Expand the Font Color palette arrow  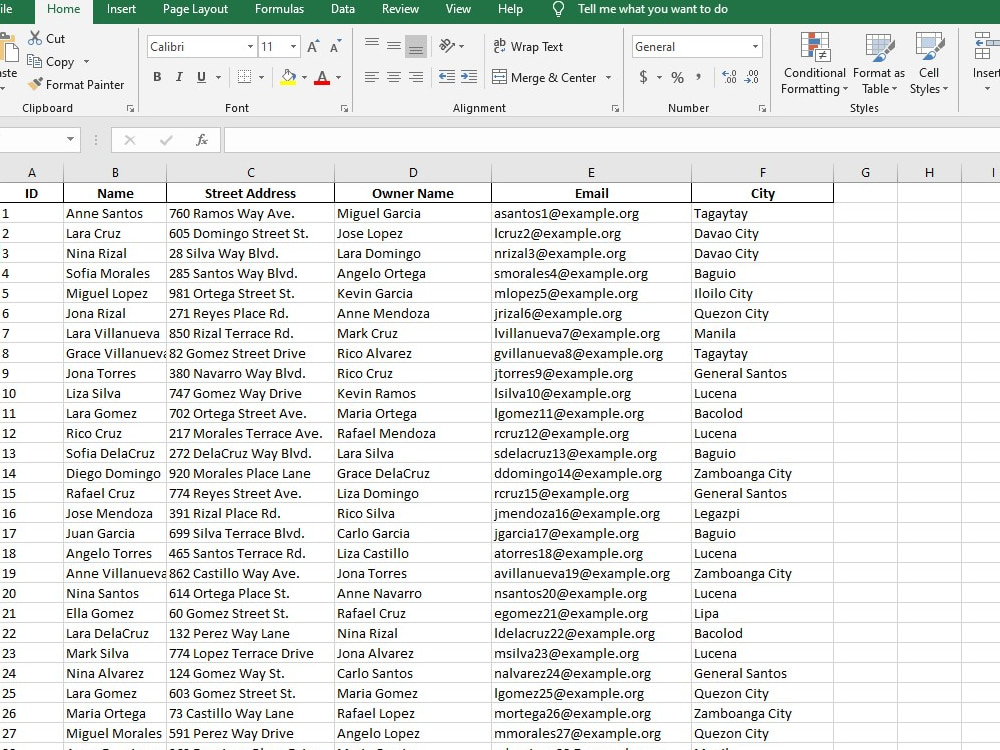click(x=338, y=77)
